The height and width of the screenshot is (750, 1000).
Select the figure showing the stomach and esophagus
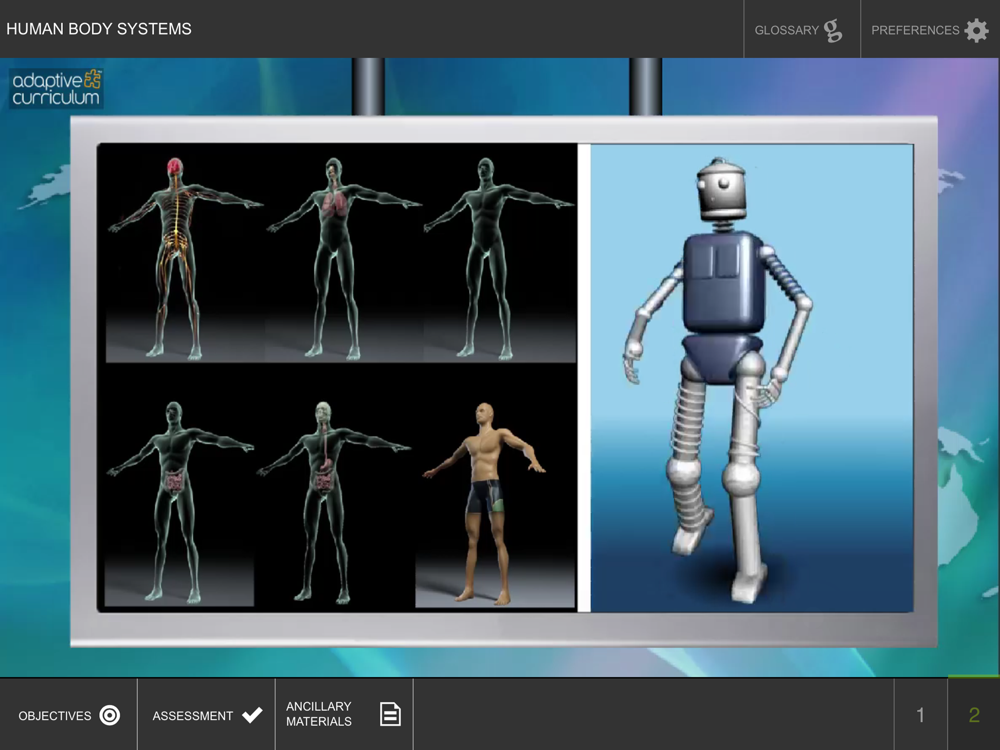tap(334, 503)
